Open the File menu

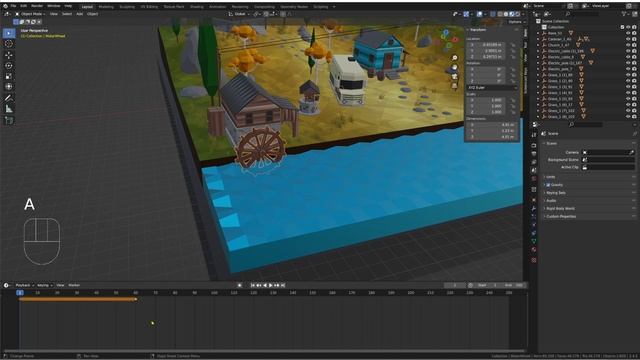click(13, 6)
